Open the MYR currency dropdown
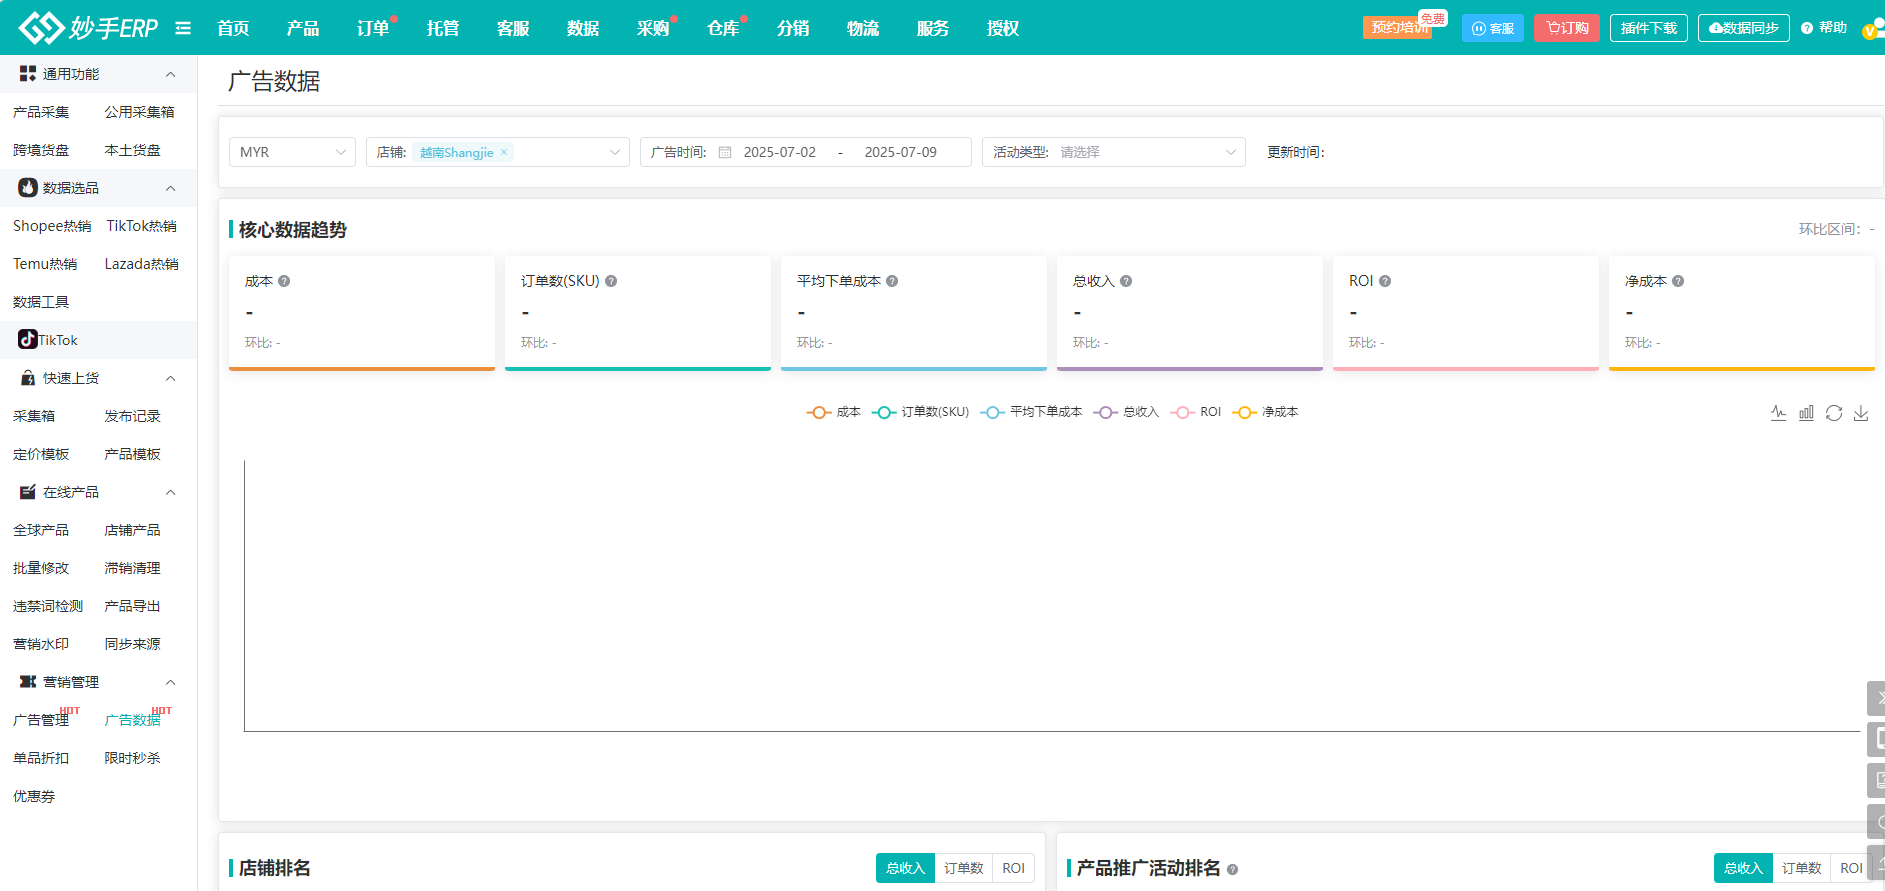The width and height of the screenshot is (1885, 891). 292,152
